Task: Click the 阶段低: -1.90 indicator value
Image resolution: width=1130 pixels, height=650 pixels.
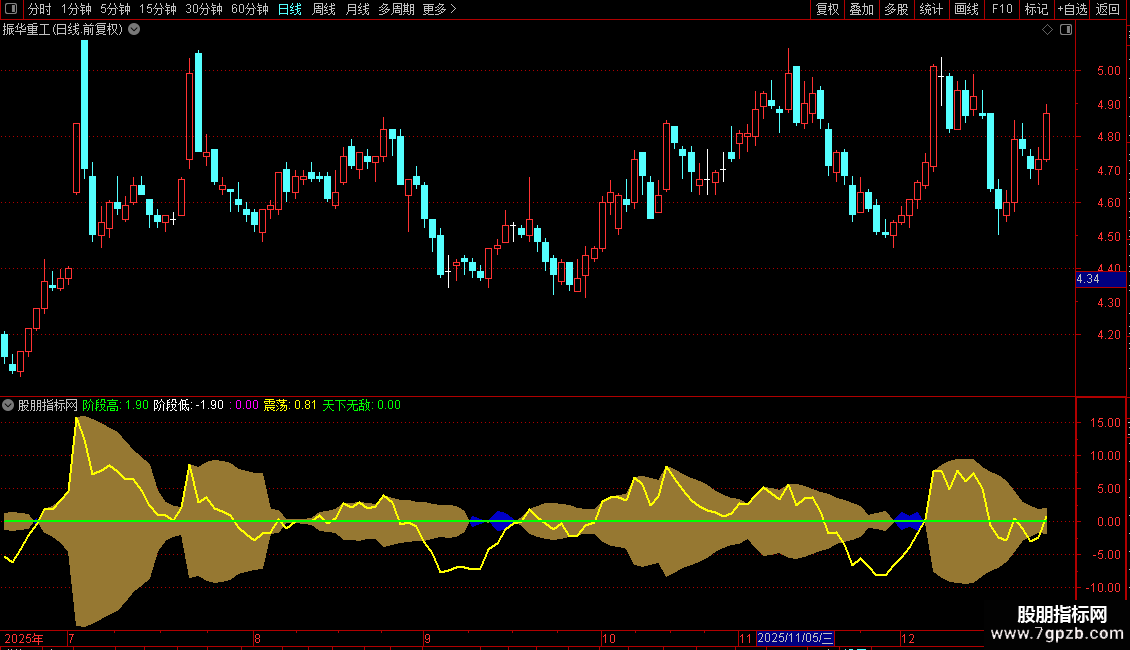Action: coord(189,405)
